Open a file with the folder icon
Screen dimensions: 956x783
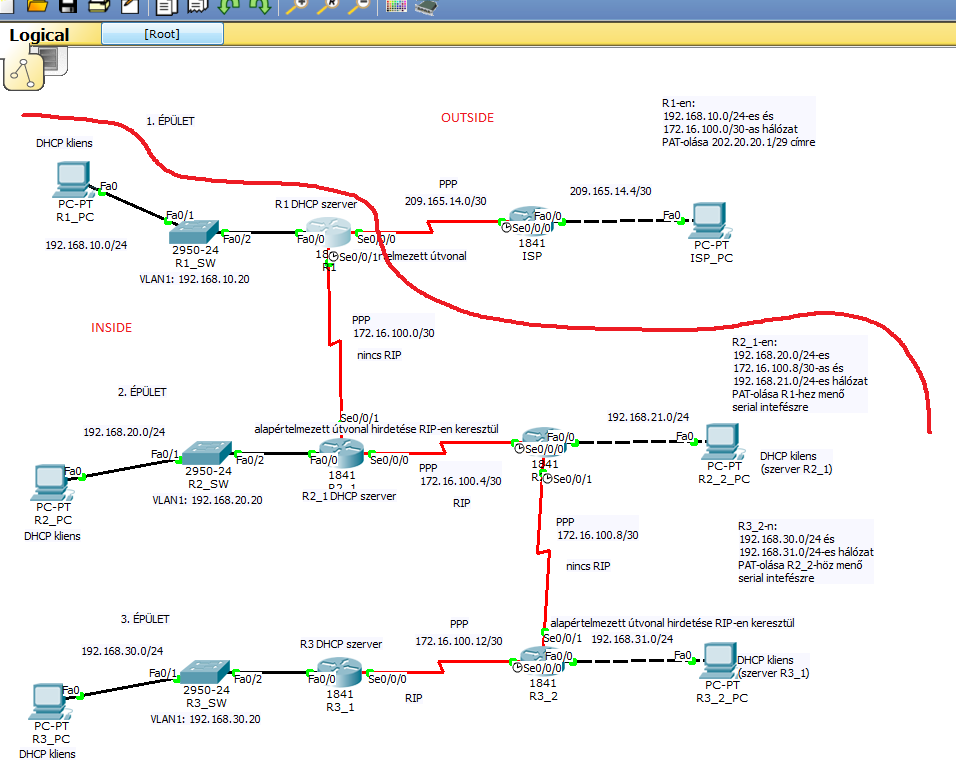click(x=37, y=5)
